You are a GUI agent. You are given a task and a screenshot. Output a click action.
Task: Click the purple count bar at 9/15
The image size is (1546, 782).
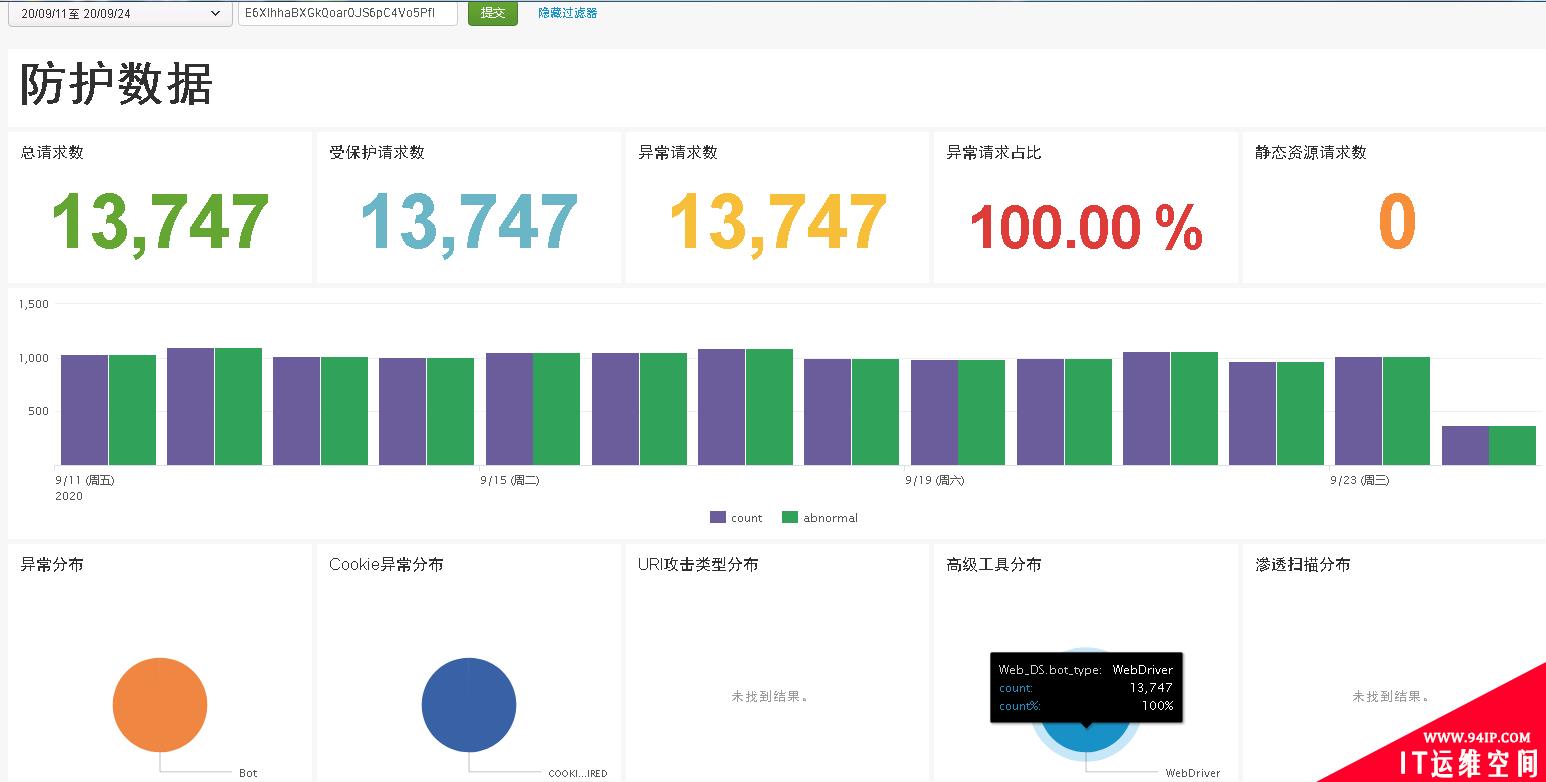(x=509, y=409)
